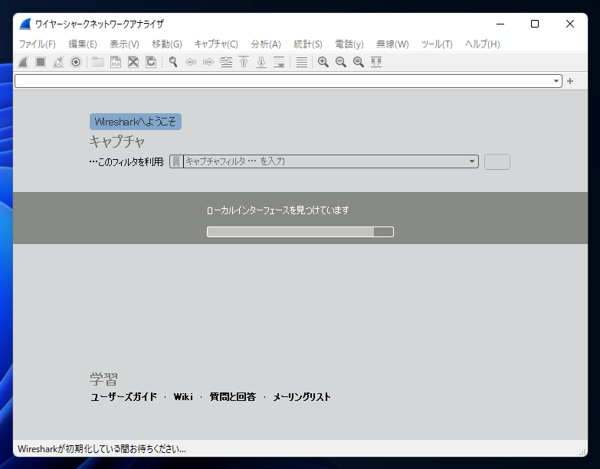The image size is (600, 469).
Task: Open the ヘルプ(H) menu
Action: coord(483,44)
